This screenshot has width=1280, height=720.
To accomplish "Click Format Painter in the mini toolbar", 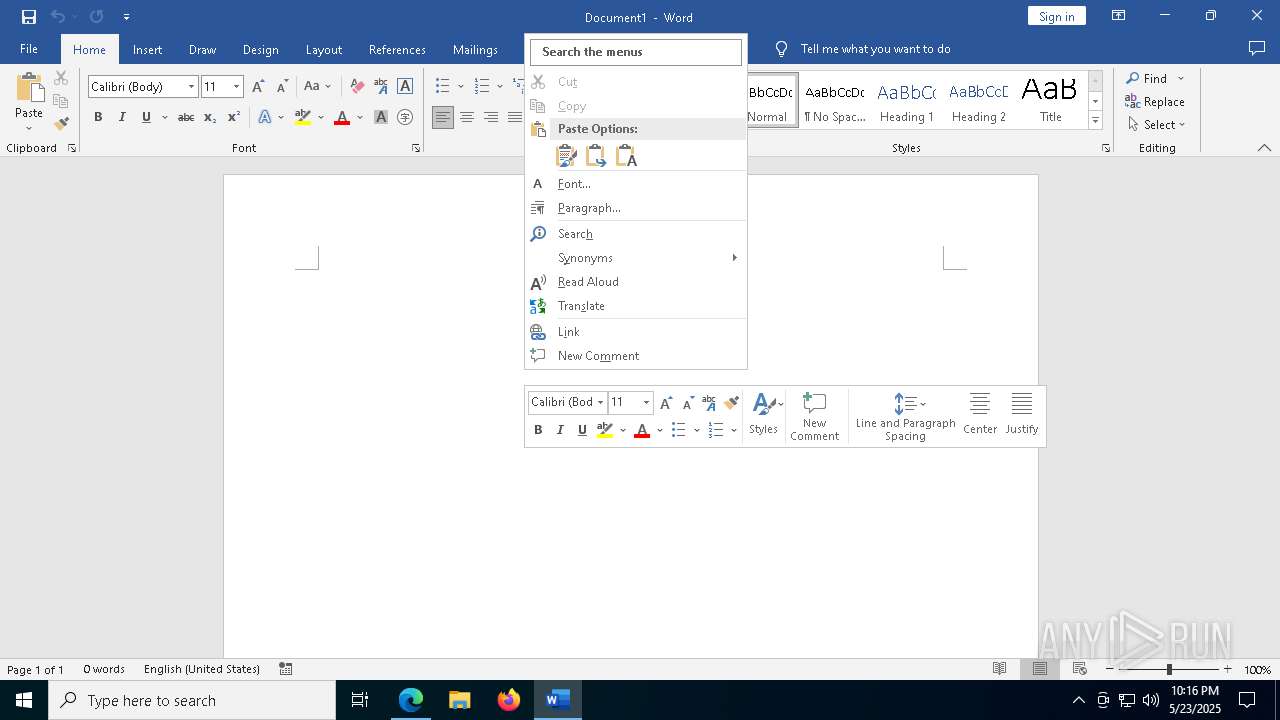I will [731, 402].
